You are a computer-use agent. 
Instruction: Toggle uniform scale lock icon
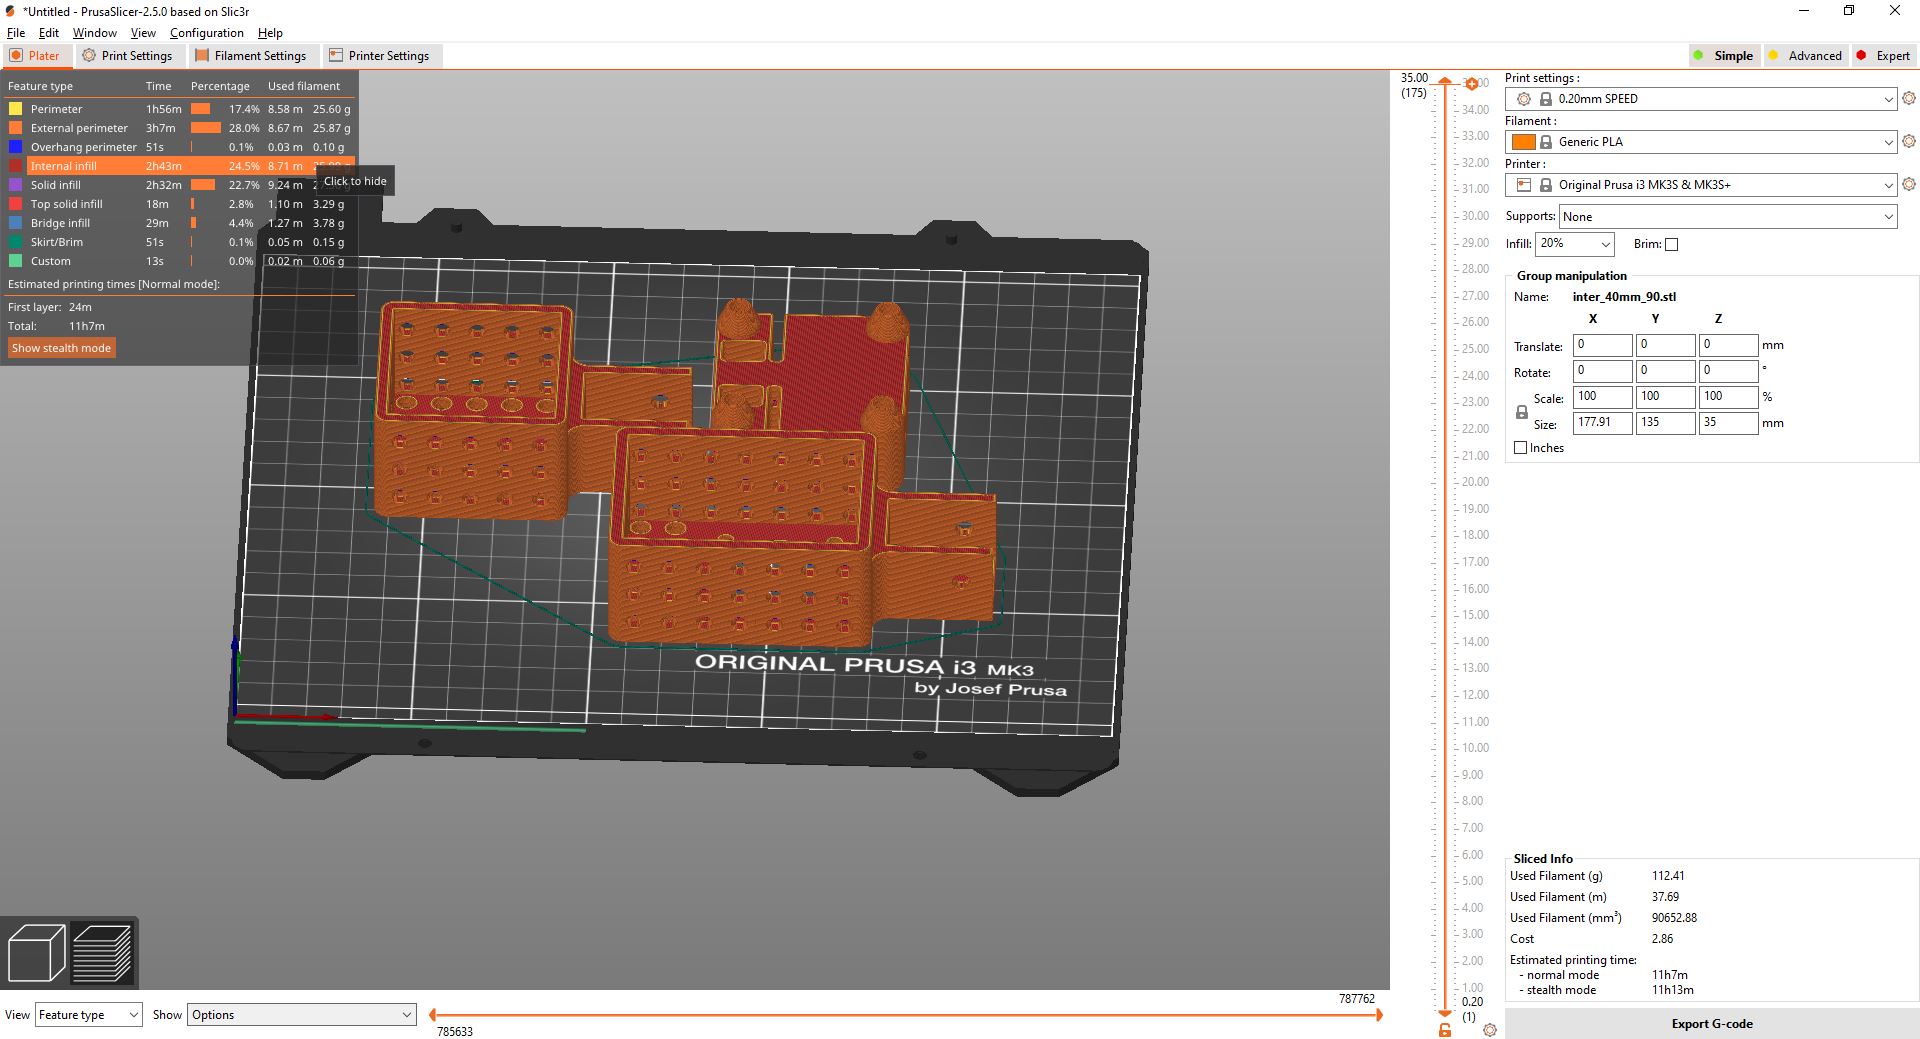point(1521,412)
